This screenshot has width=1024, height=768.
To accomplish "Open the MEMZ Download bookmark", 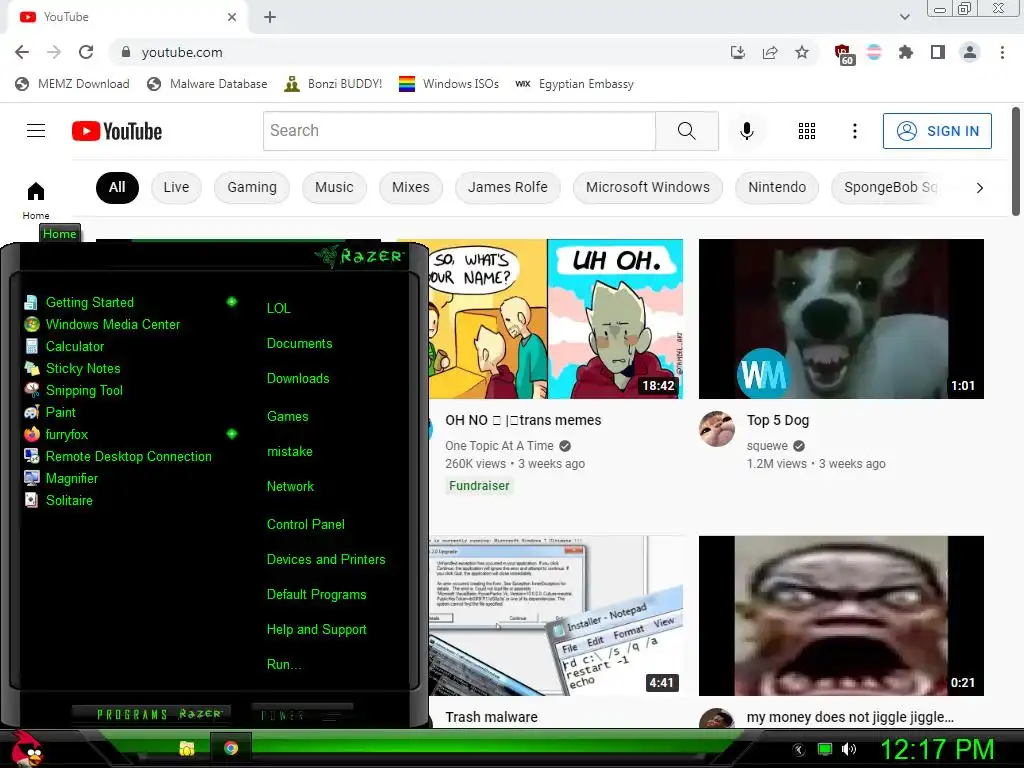I will click(x=72, y=84).
